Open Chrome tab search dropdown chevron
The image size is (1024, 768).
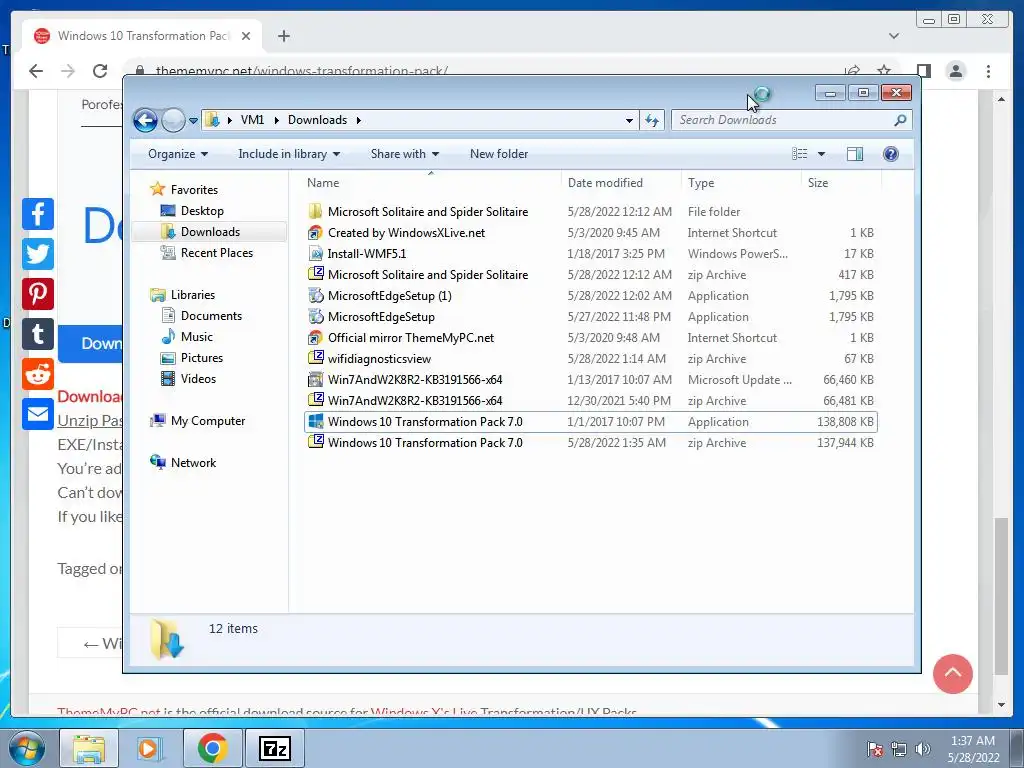893,36
